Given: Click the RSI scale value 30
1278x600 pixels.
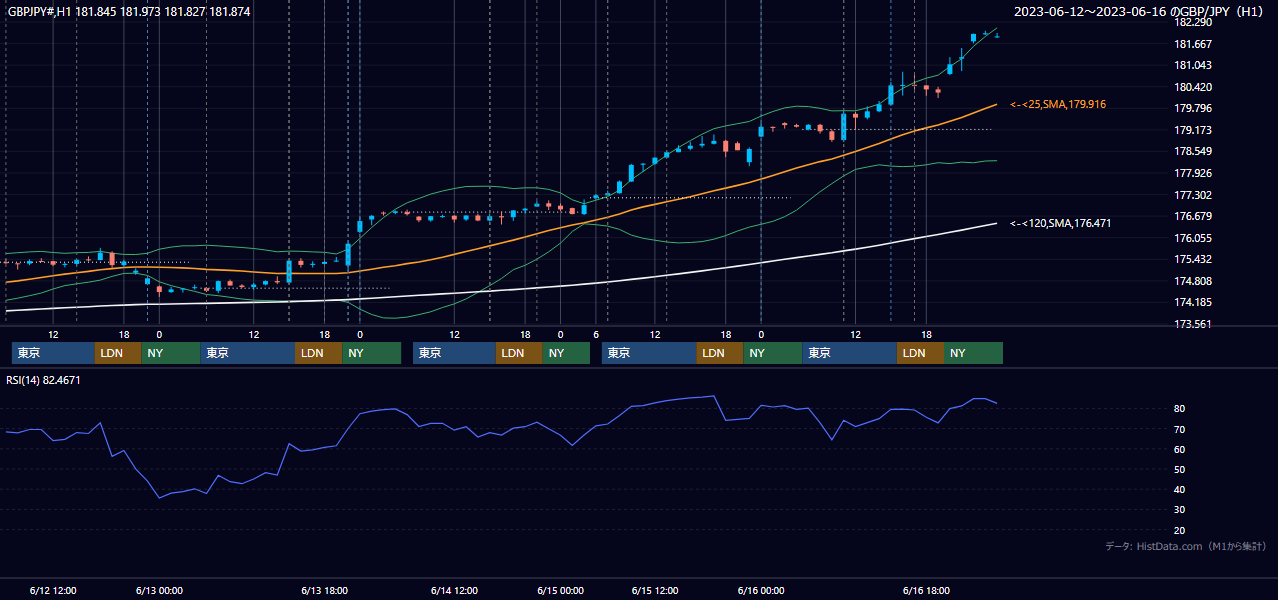Looking at the screenshot, I should (1180, 510).
